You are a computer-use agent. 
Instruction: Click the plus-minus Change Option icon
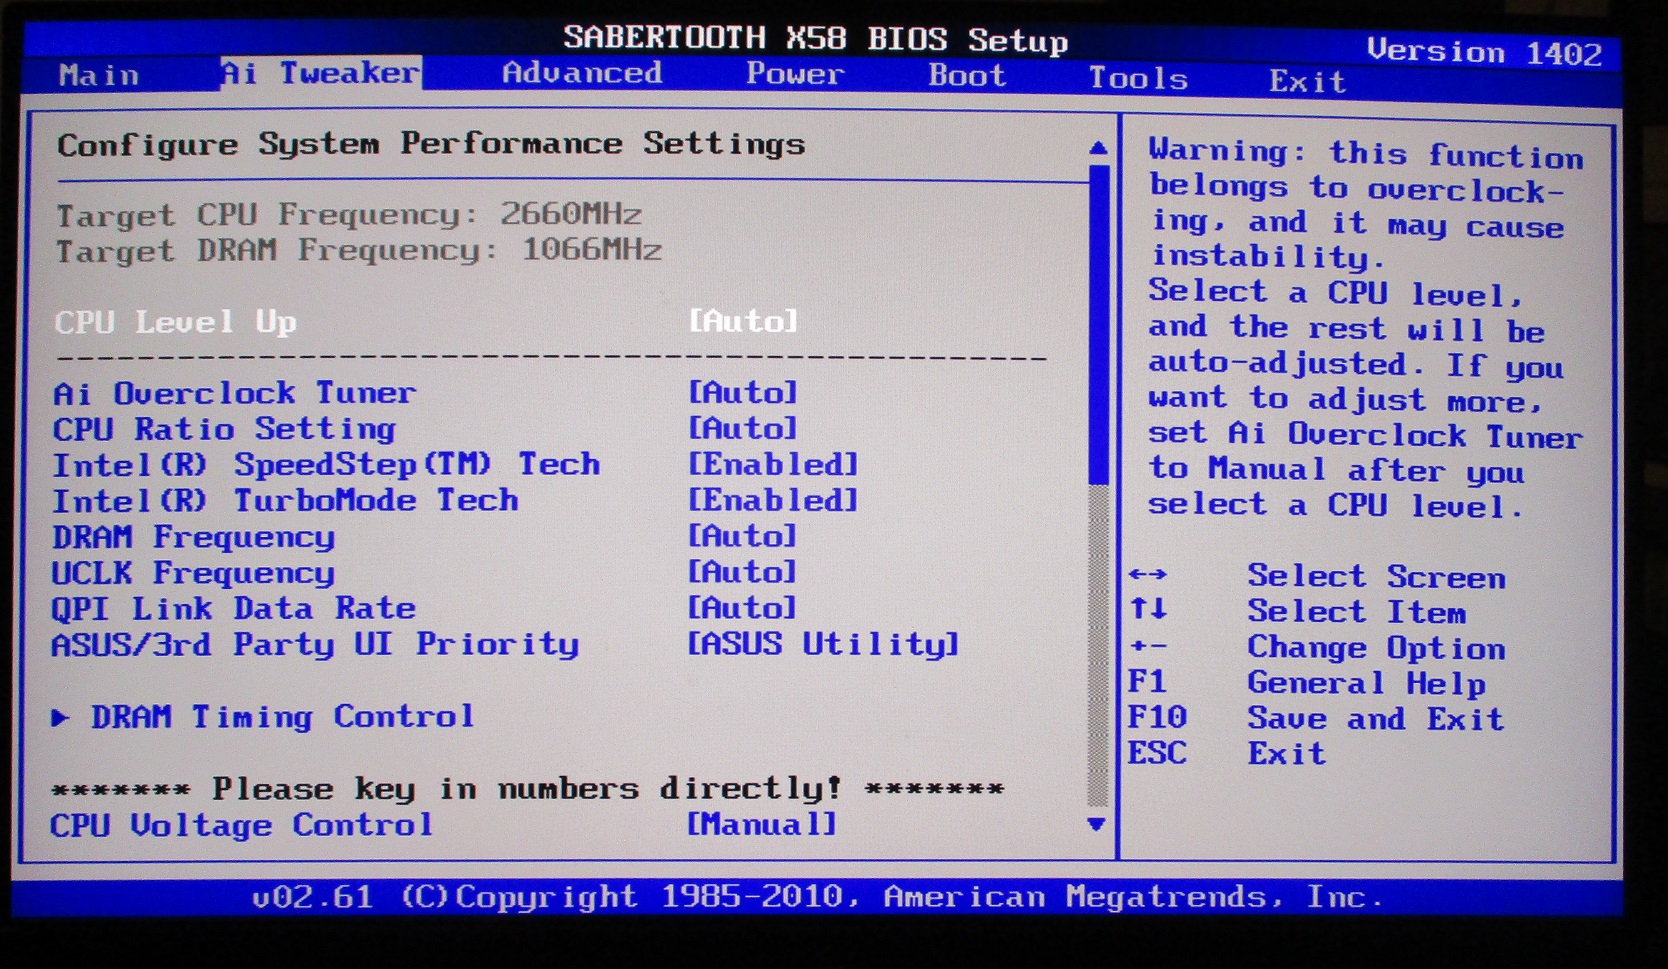(x=1148, y=646)
